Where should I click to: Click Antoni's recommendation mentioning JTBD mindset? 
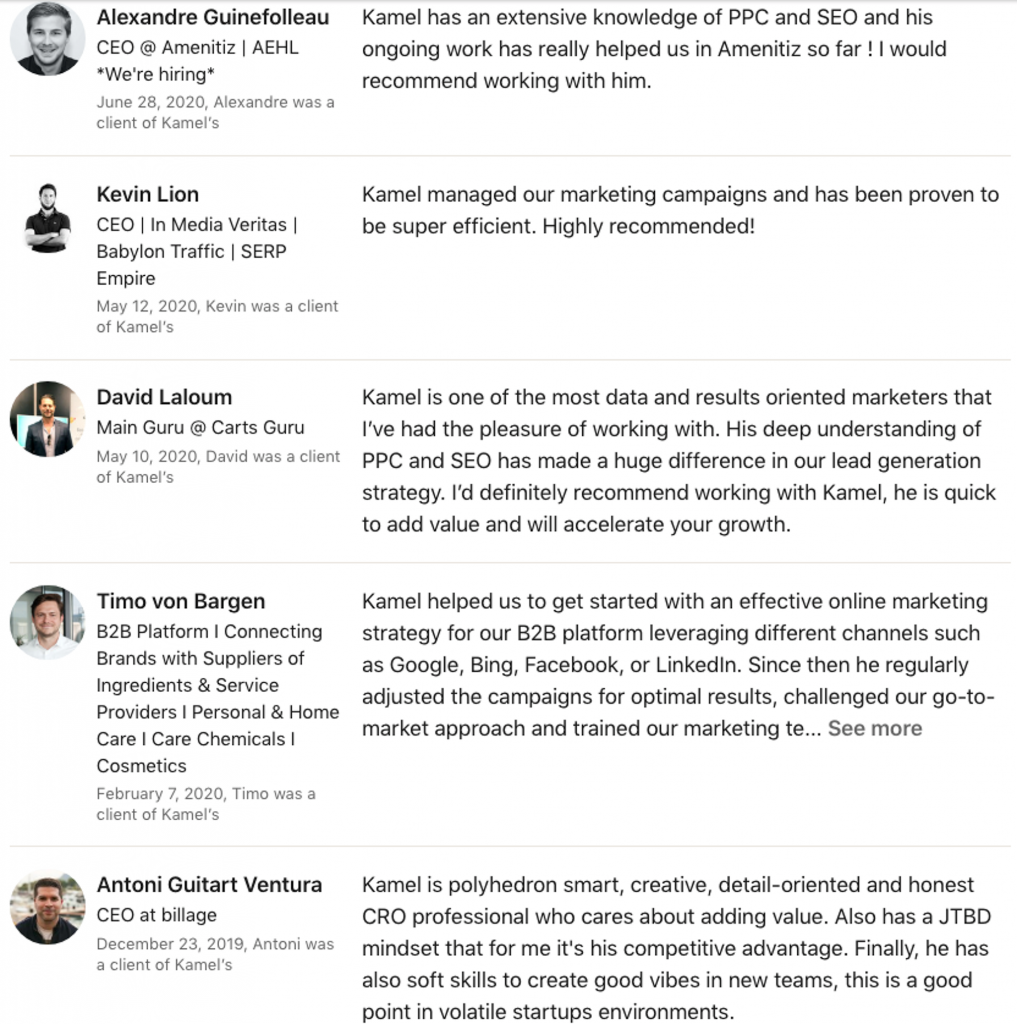click(x=677, y=948)
